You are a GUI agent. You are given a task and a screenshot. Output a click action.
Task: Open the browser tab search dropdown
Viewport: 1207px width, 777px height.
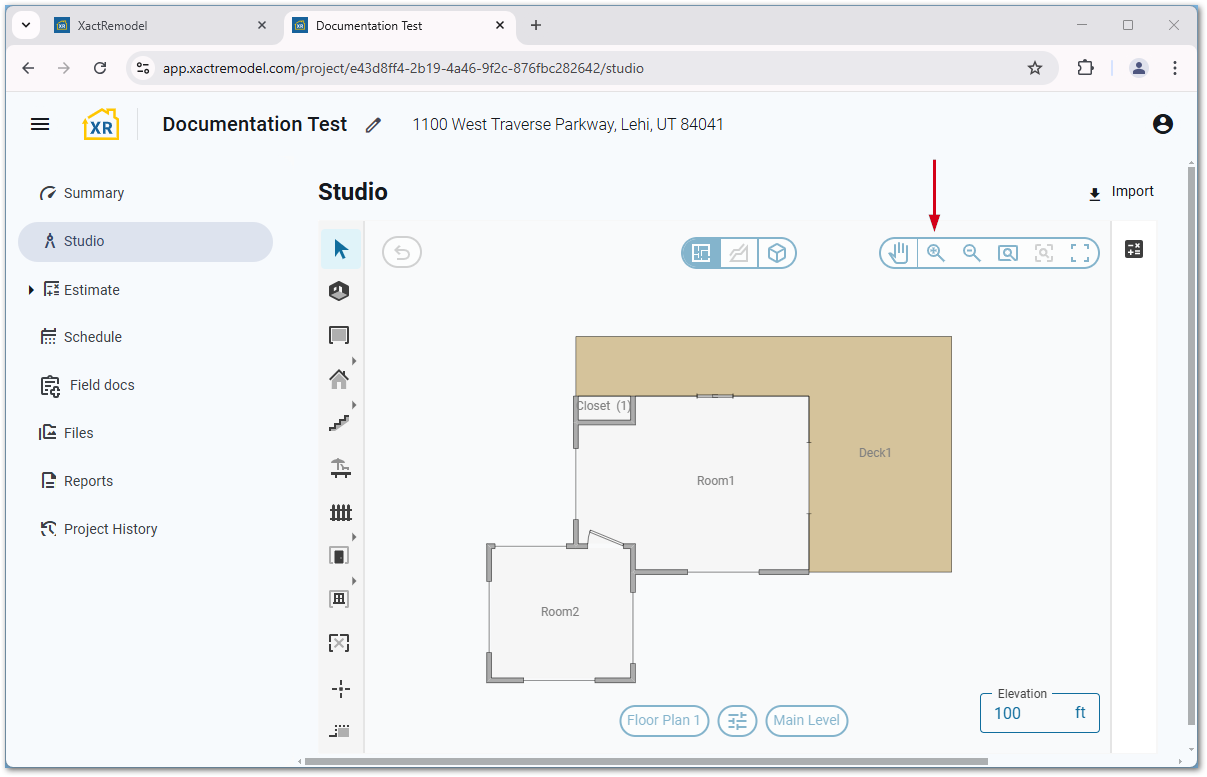tap(26, 25)
